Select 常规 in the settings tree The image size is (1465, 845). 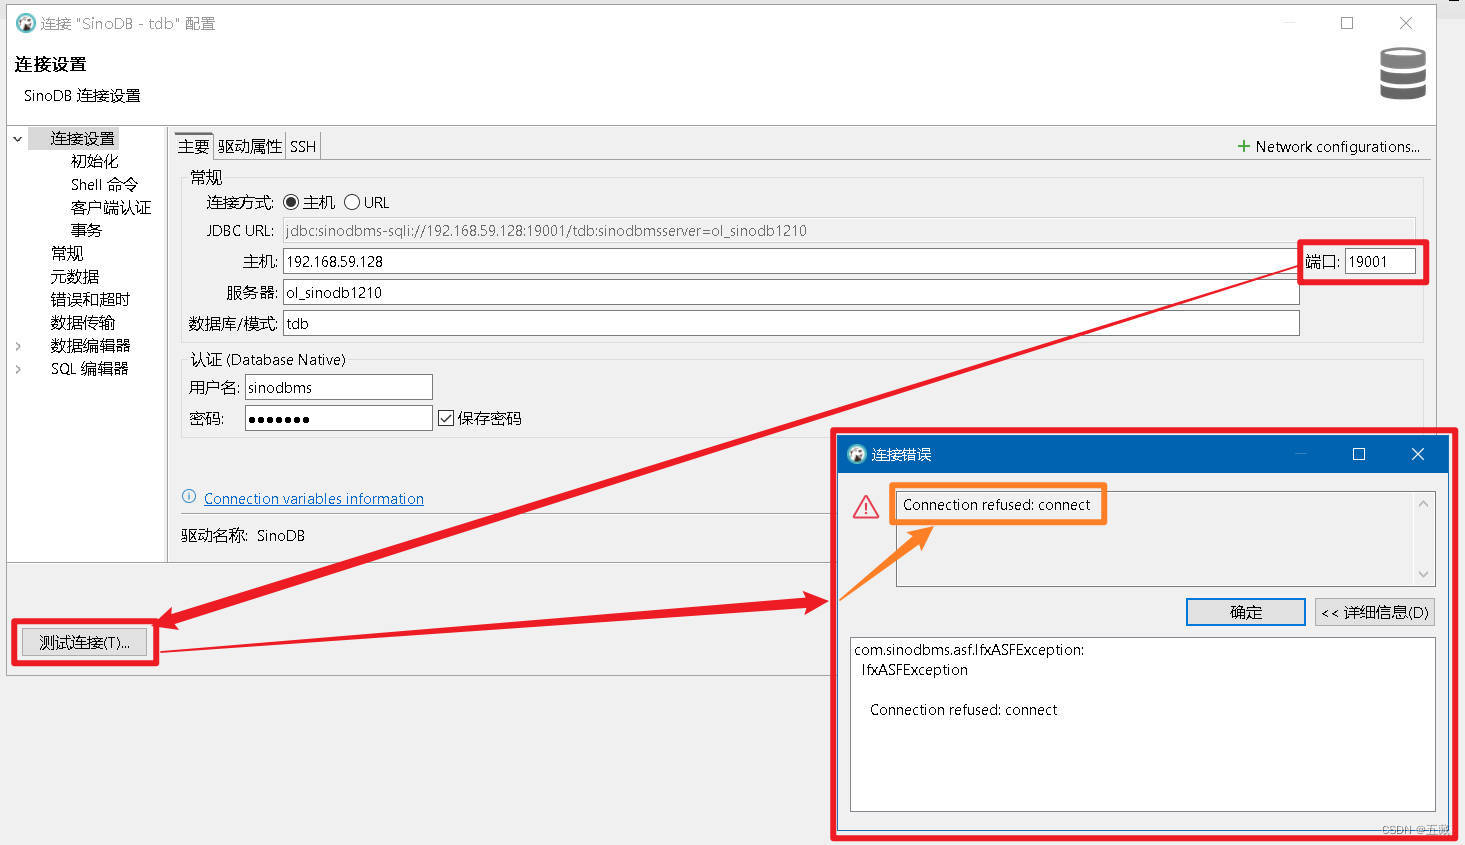(67, 253)
